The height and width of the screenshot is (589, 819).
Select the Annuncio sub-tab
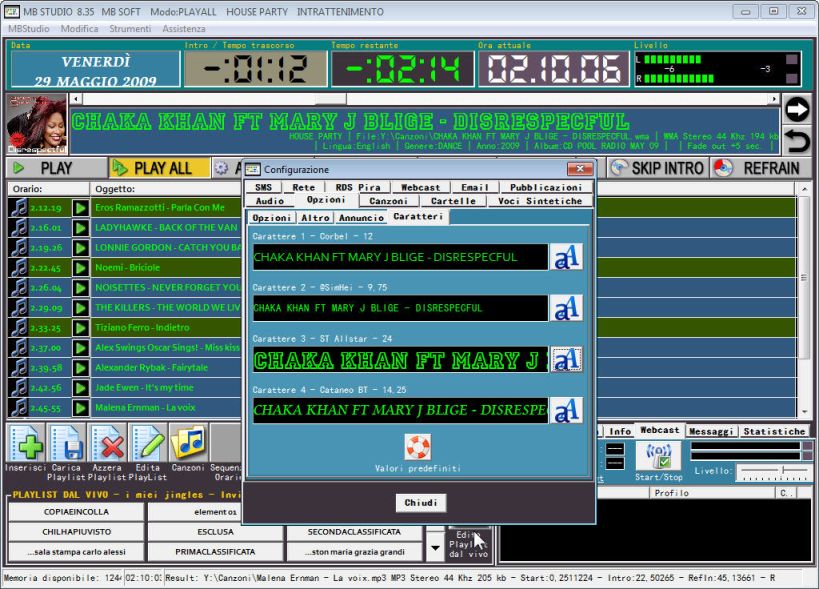point(361,218)
